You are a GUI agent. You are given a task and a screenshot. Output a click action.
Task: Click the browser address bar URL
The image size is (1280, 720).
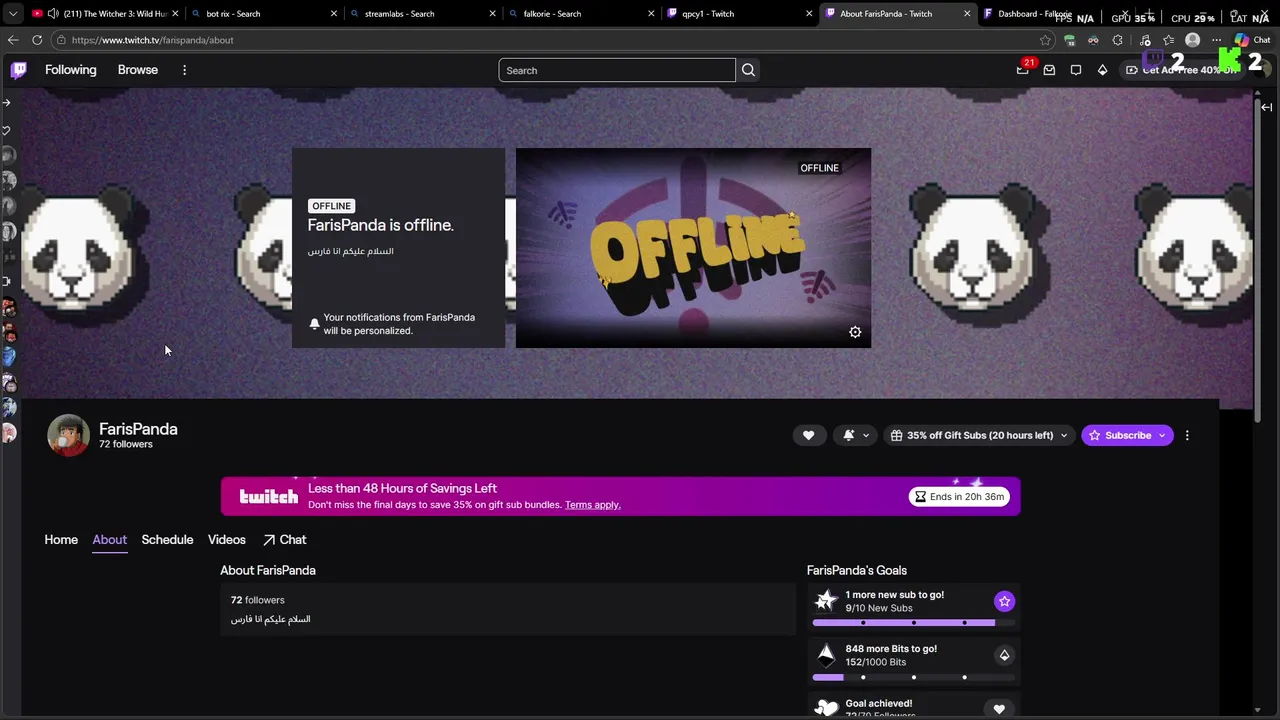pos(153,40)
